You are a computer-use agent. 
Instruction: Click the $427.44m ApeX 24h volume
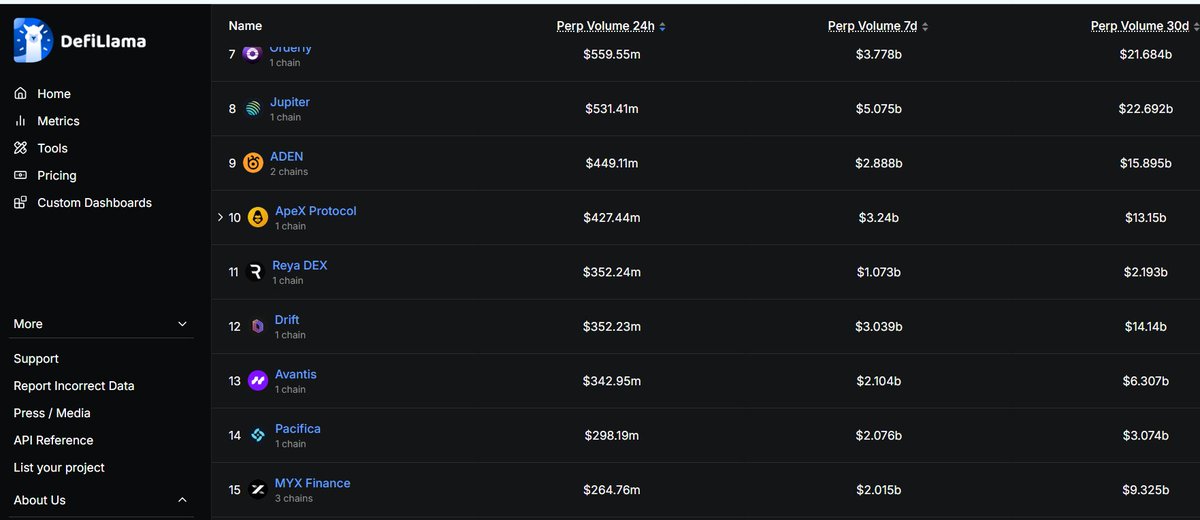pyautogui.click(x=612, y=217)
